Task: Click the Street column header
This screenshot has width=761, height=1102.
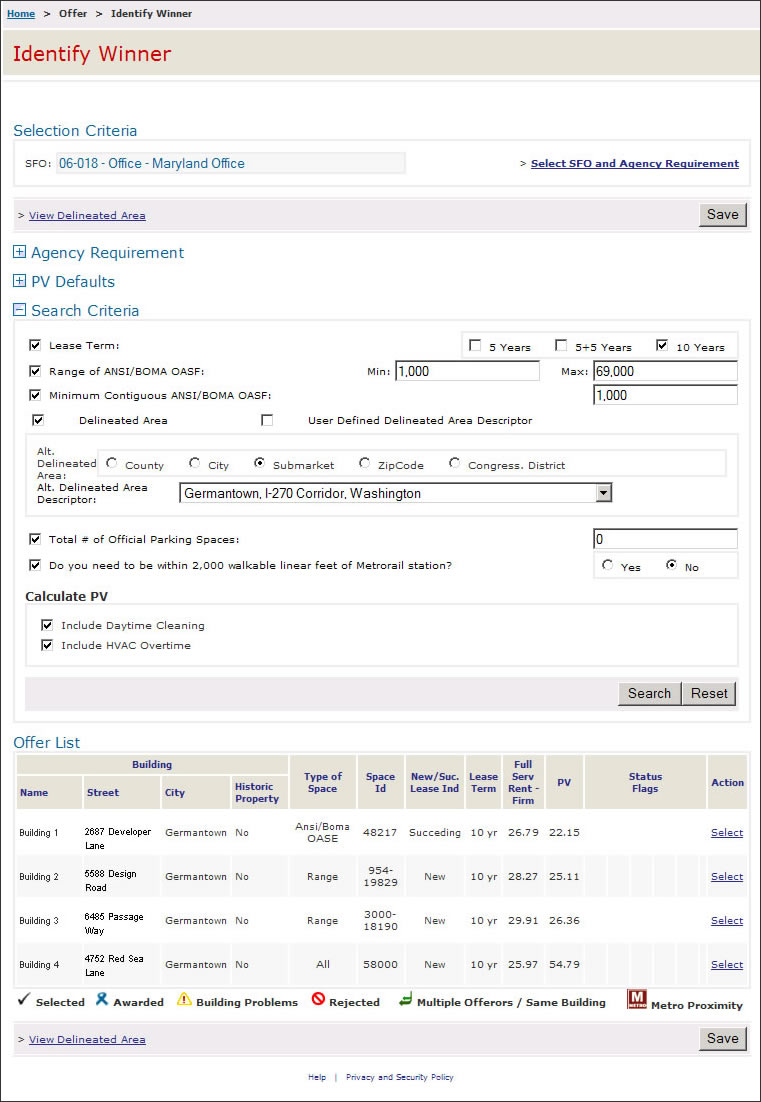Action: [x=122, y=792]
